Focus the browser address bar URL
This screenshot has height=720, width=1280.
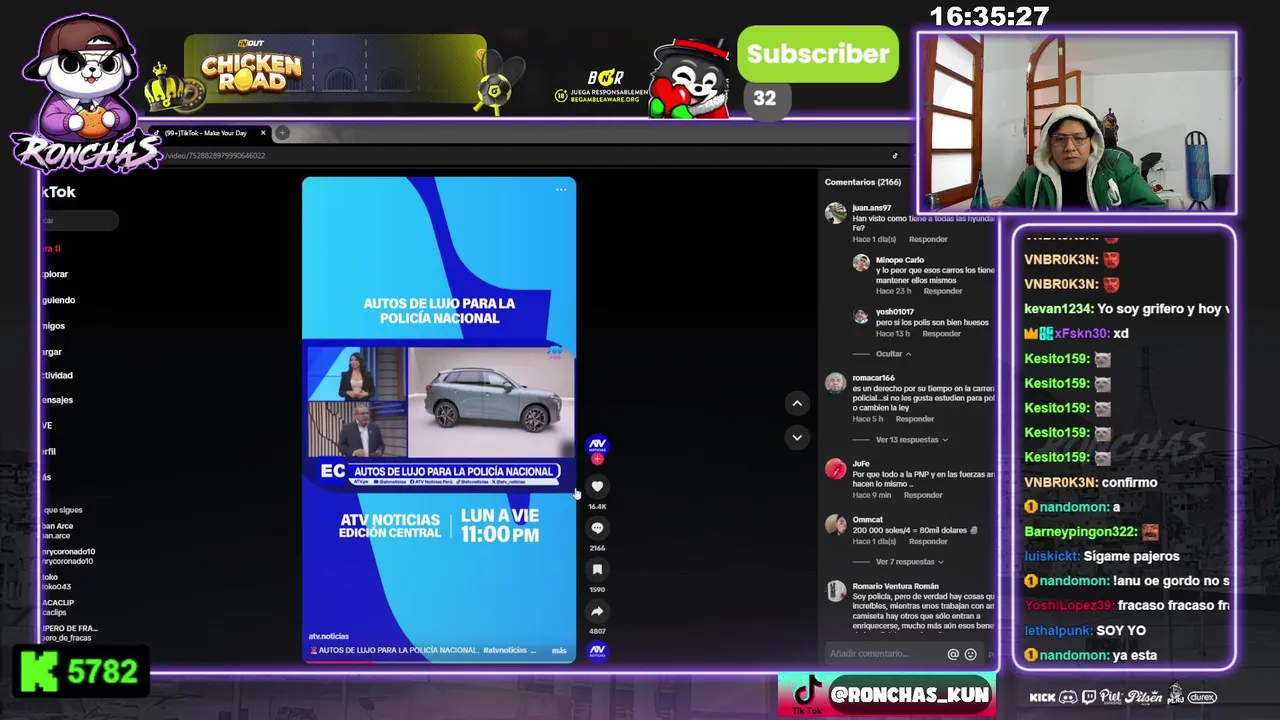[215, 155]
